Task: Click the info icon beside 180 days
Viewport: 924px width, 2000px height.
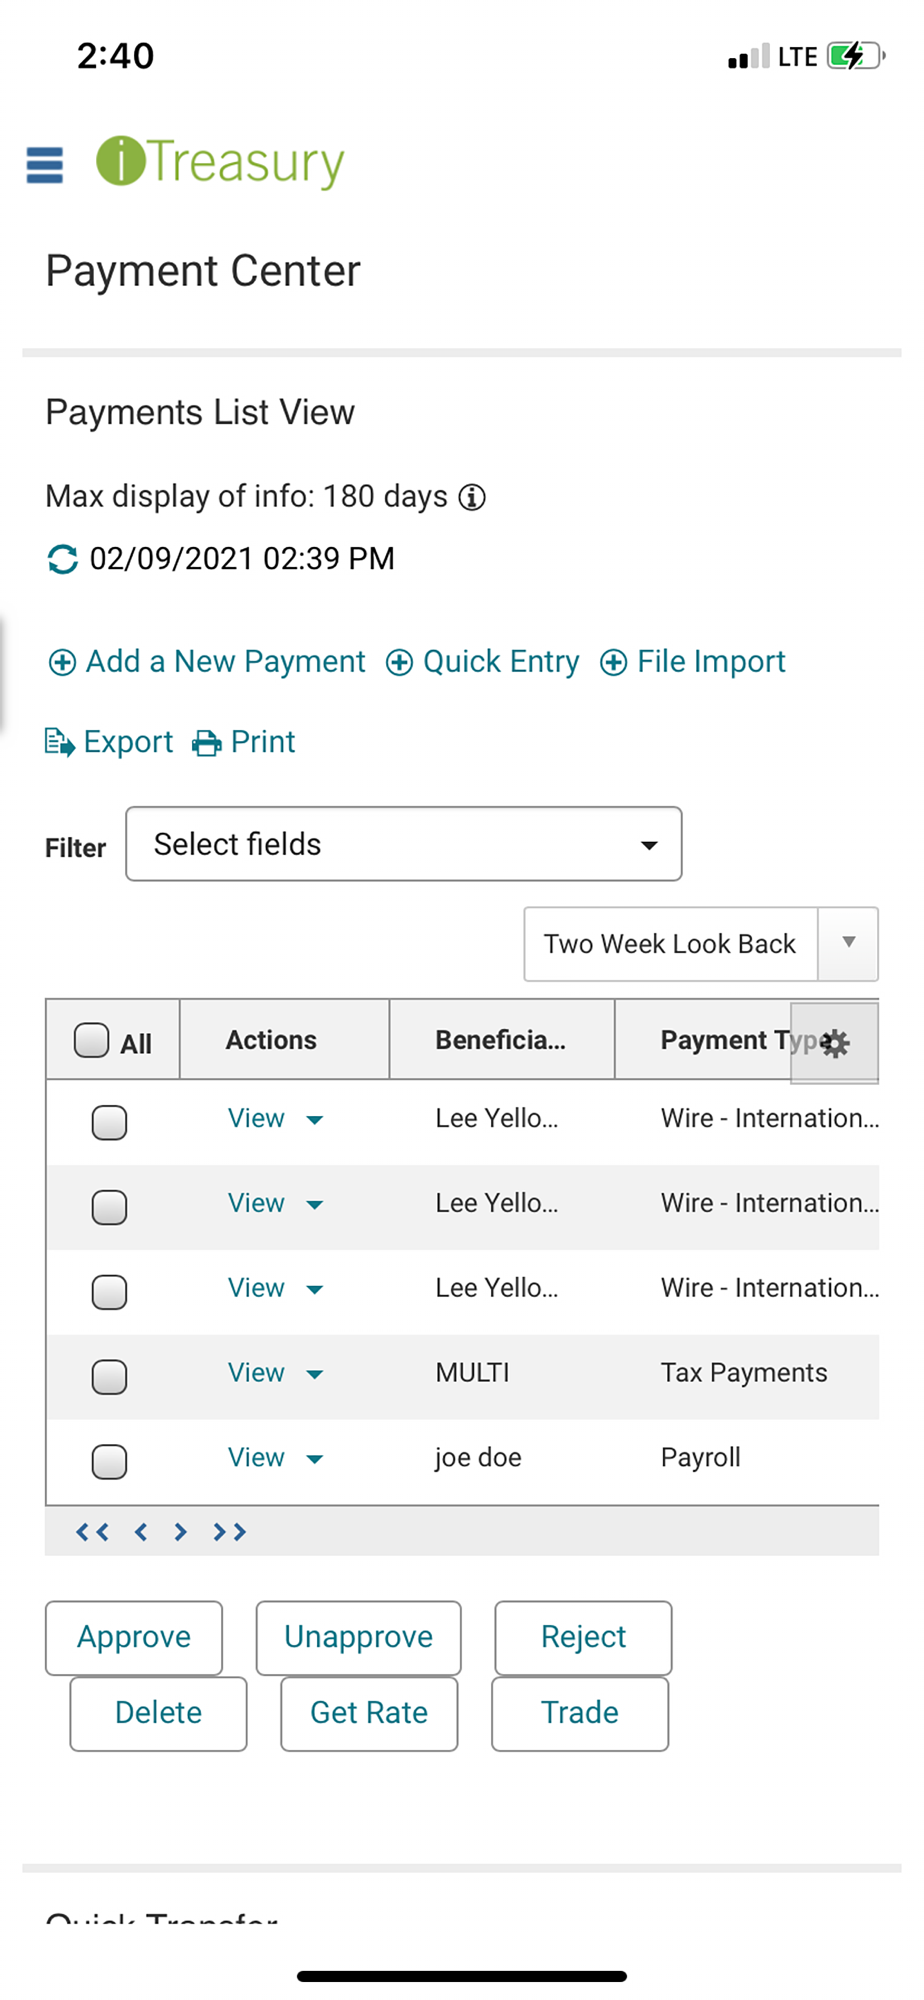Action: (x=472, y=497)
